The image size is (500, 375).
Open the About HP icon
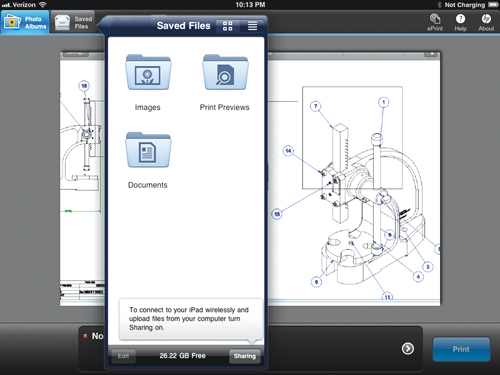click(x=486, y=22)
